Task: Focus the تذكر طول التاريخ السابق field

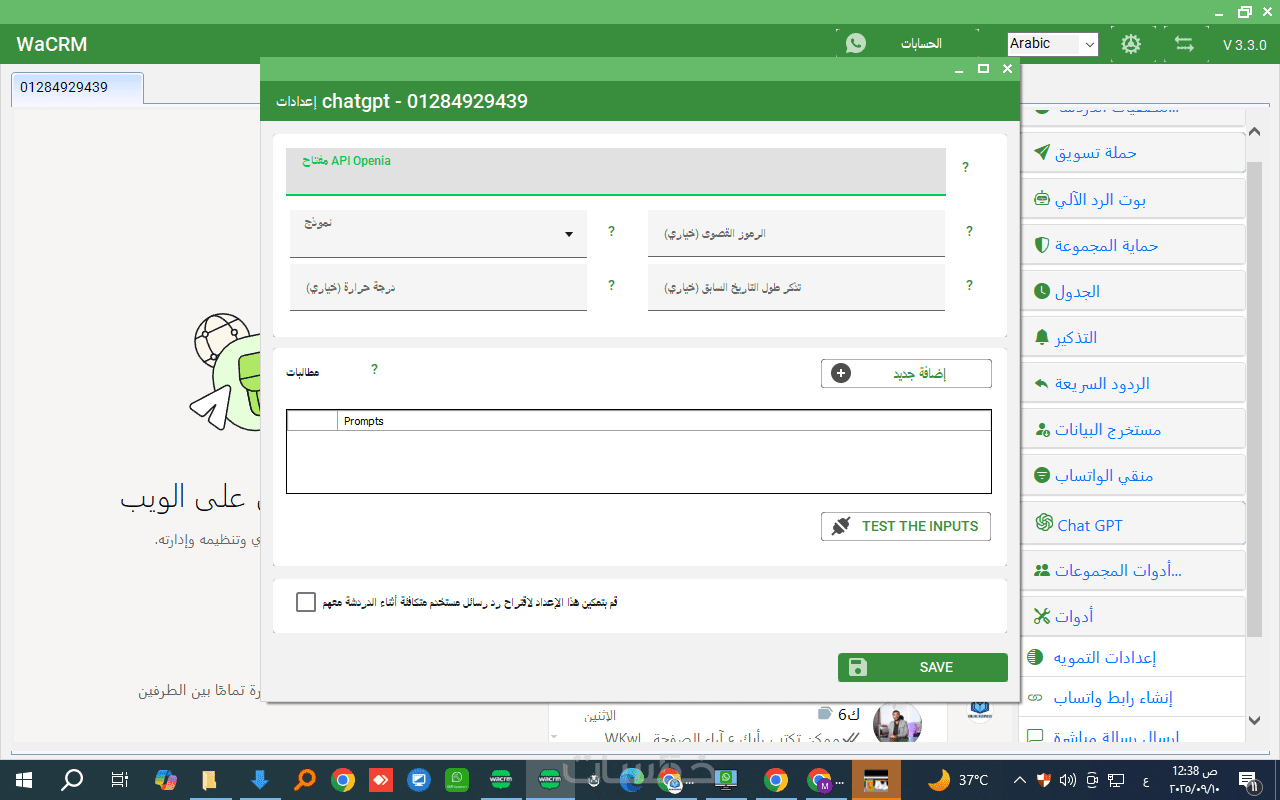Action: (x=796, y=287)
